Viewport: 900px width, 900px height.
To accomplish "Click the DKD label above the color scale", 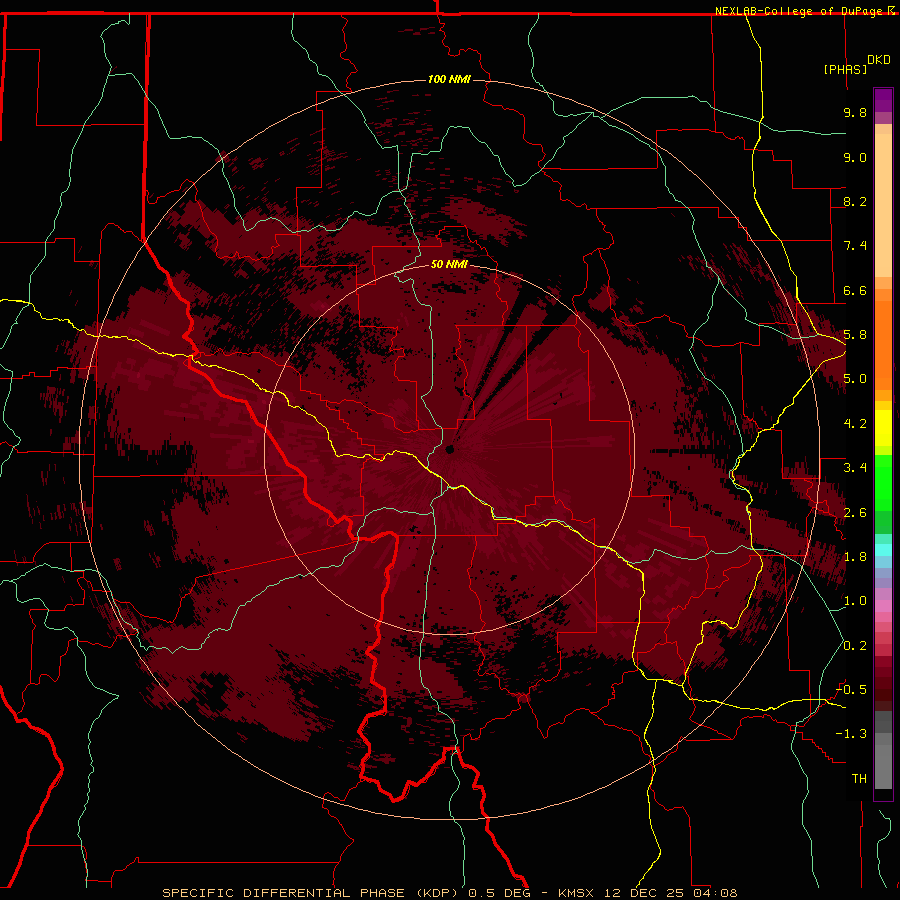I will [879, 60].
